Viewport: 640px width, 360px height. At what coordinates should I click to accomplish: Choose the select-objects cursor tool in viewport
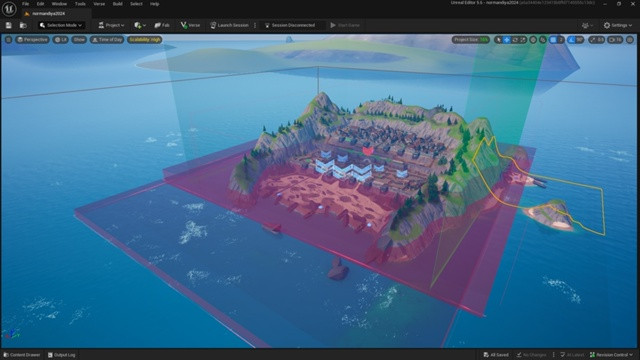[498, 40]
